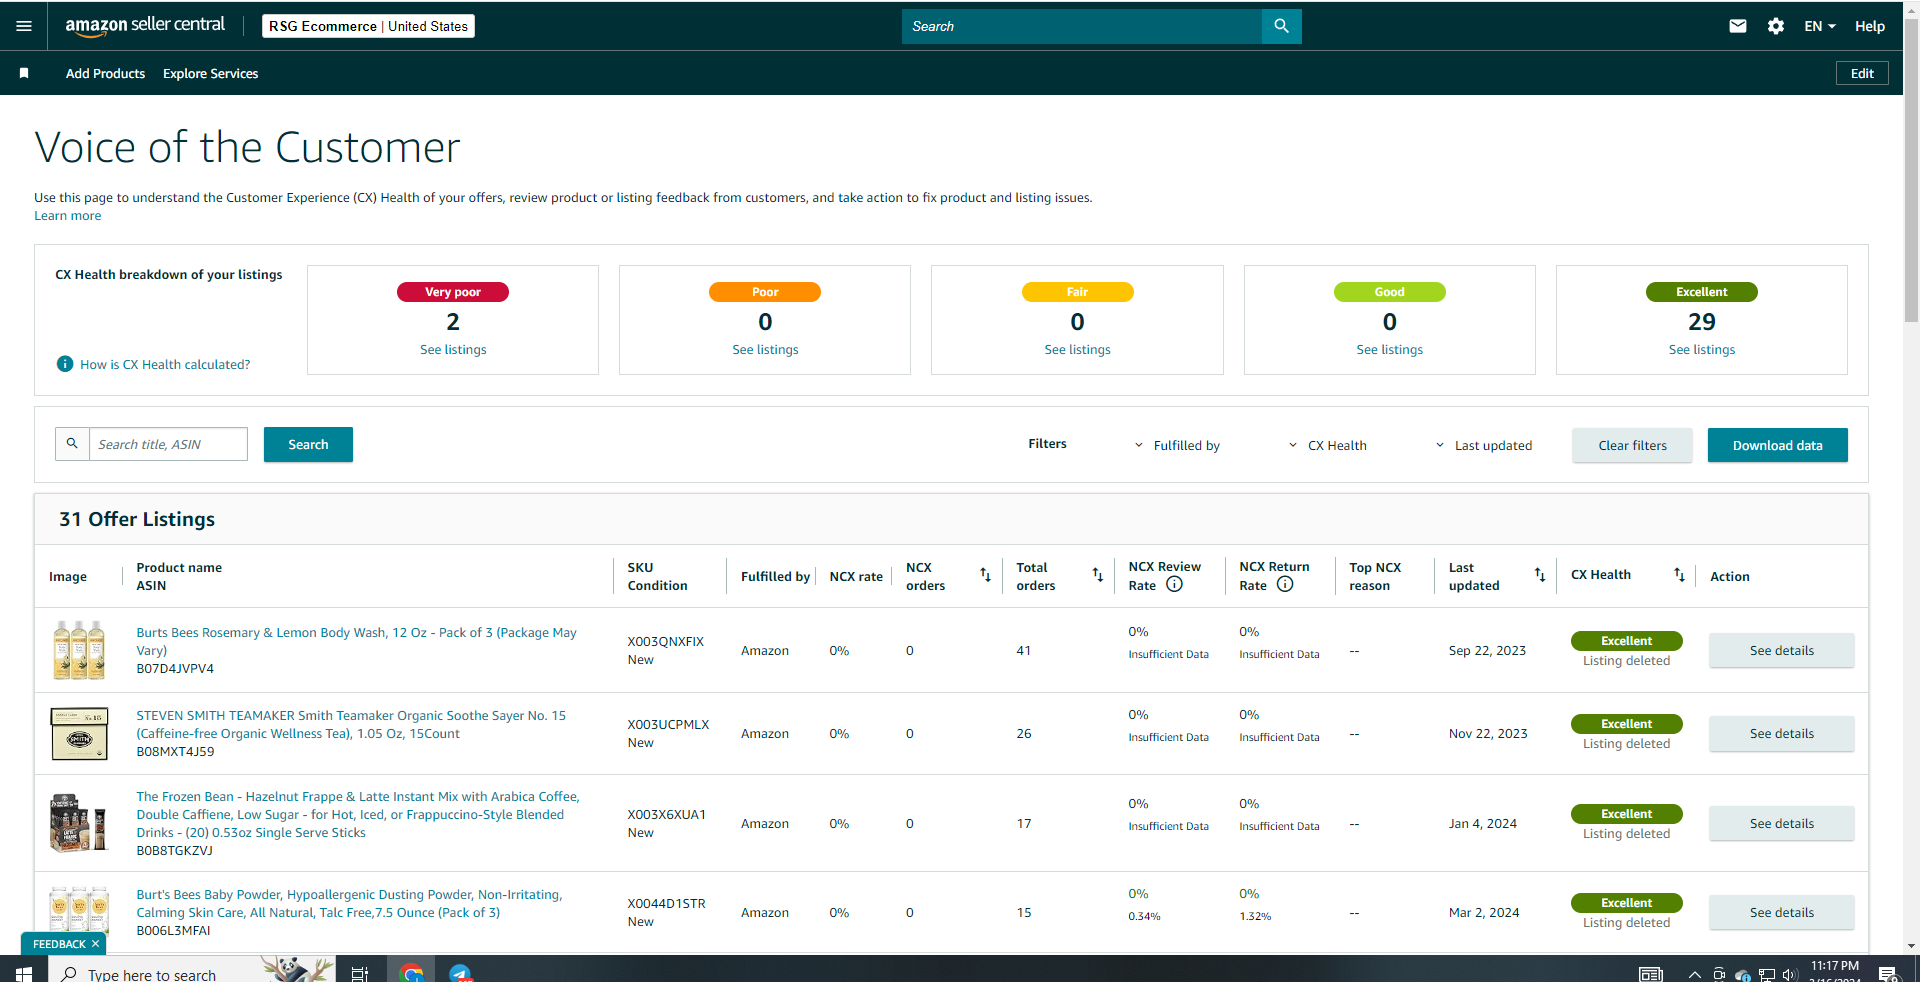Expand the CX Health filter

[1327, 445]
